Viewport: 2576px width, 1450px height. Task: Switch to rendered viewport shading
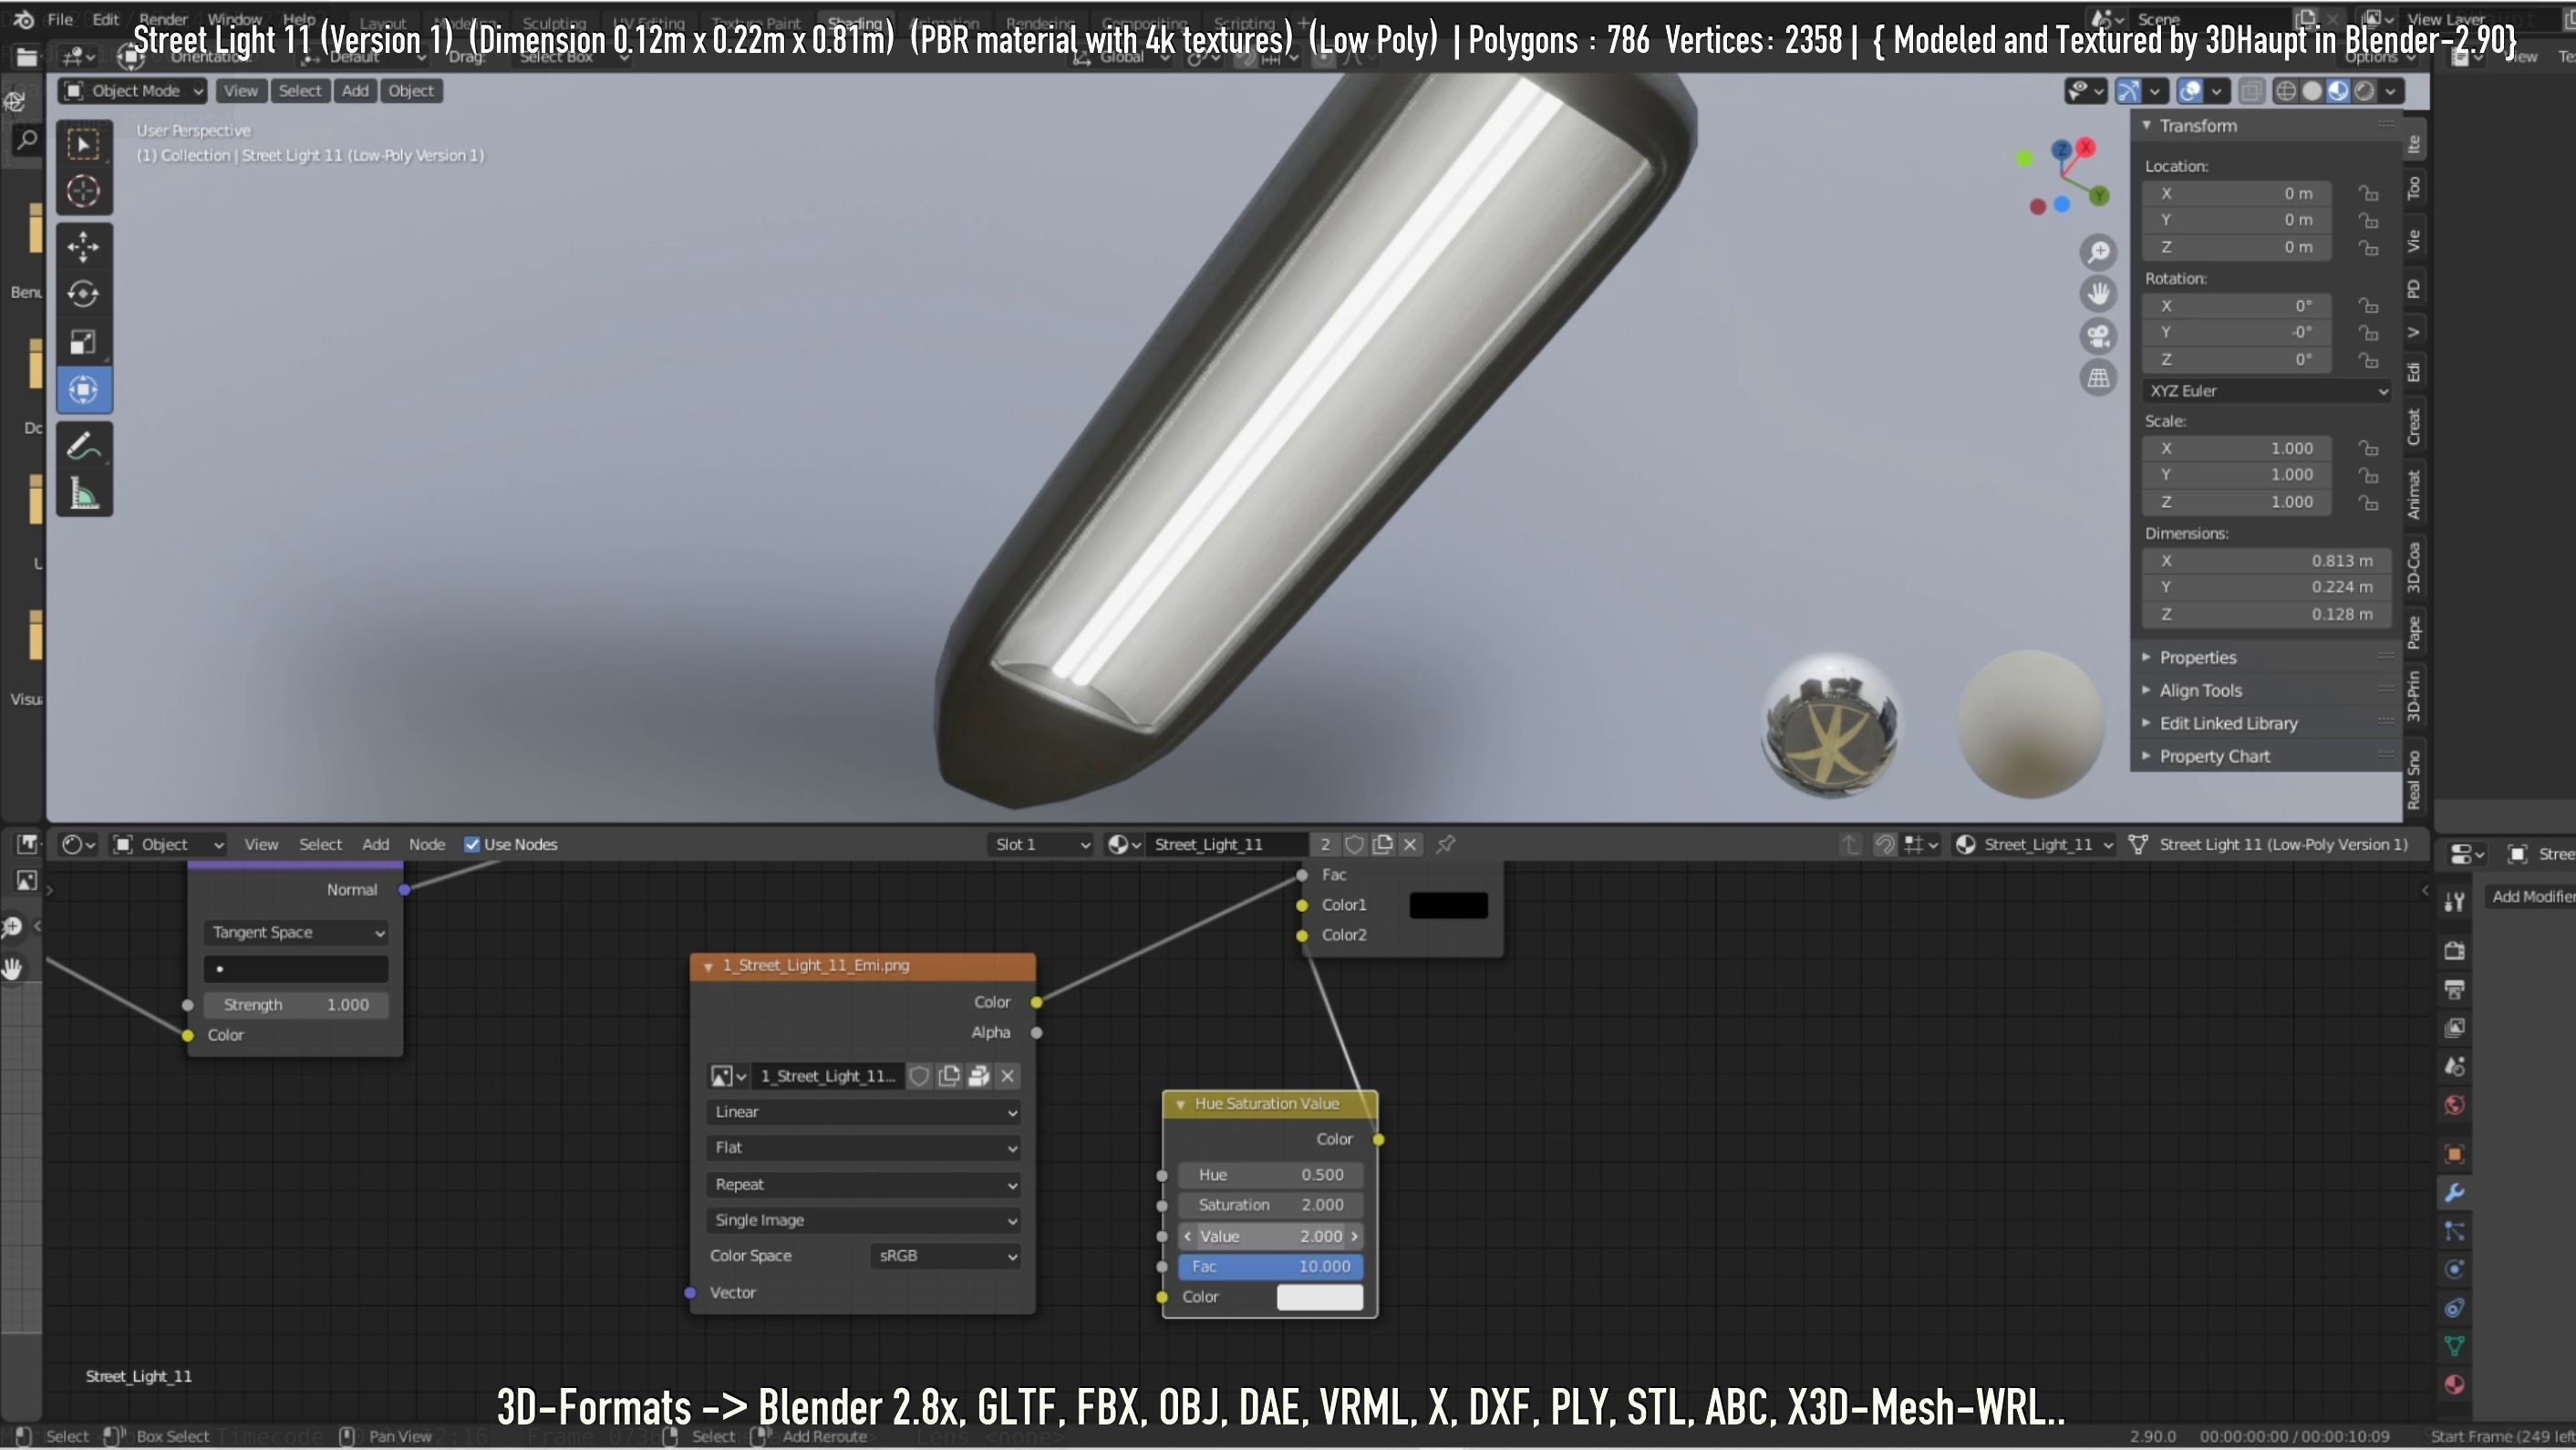coord(2364,92)
